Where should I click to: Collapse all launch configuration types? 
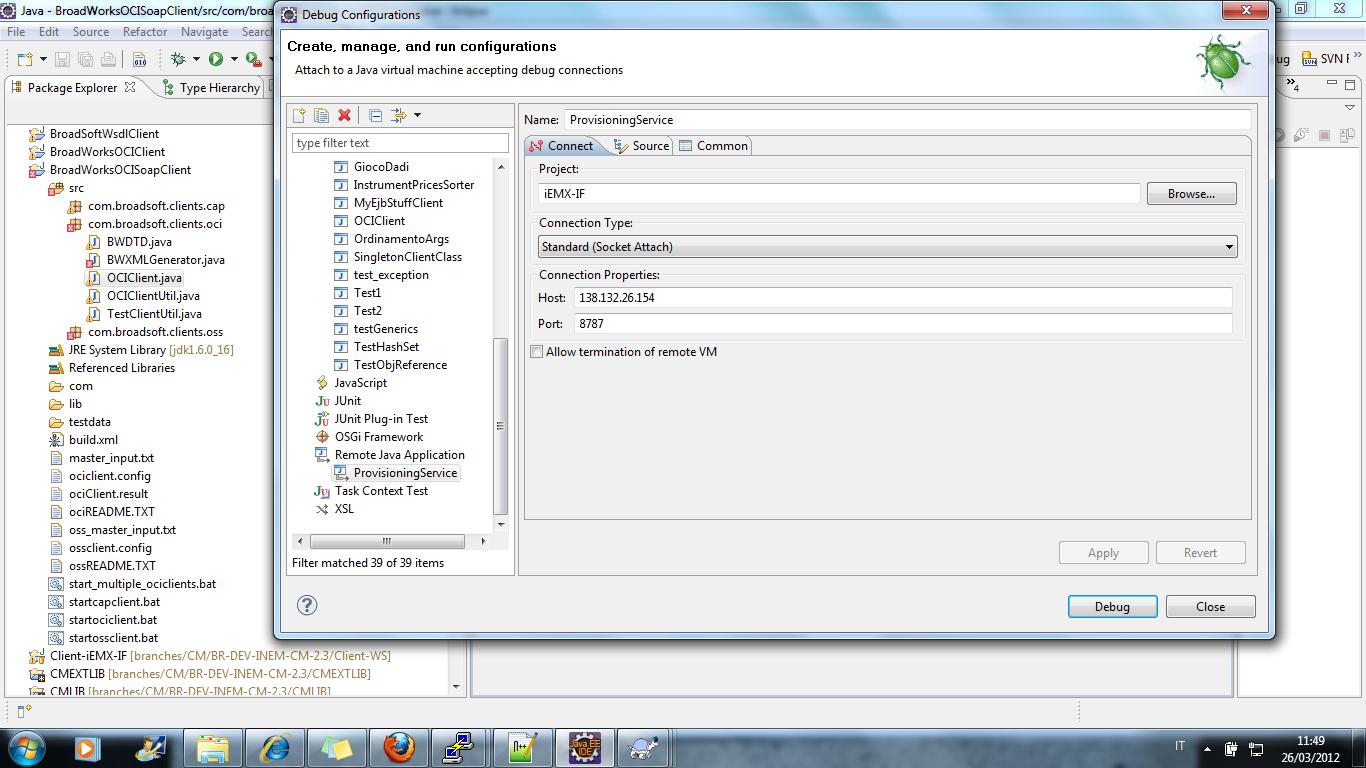pyautogui.click(x=375, y=115)
